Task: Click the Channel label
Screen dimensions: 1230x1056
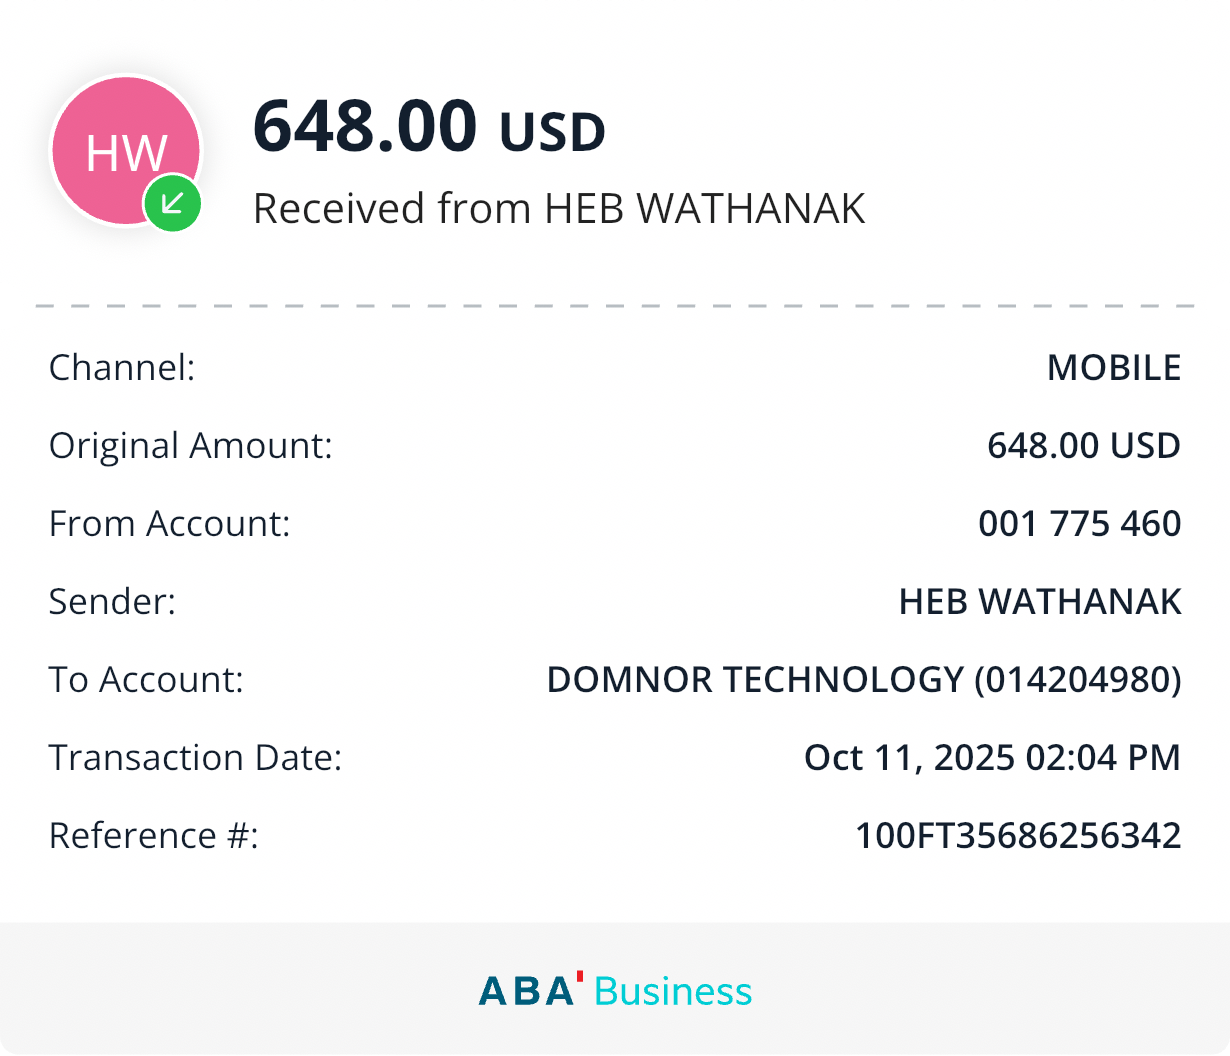Action: [x=122, y=368]
